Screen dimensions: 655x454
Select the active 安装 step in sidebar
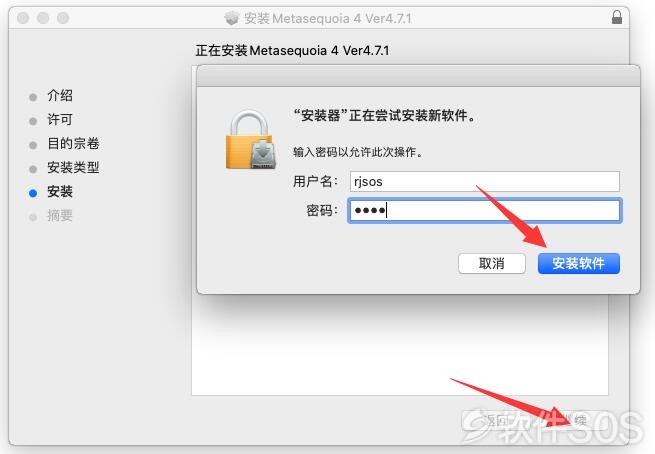(60, 192)
